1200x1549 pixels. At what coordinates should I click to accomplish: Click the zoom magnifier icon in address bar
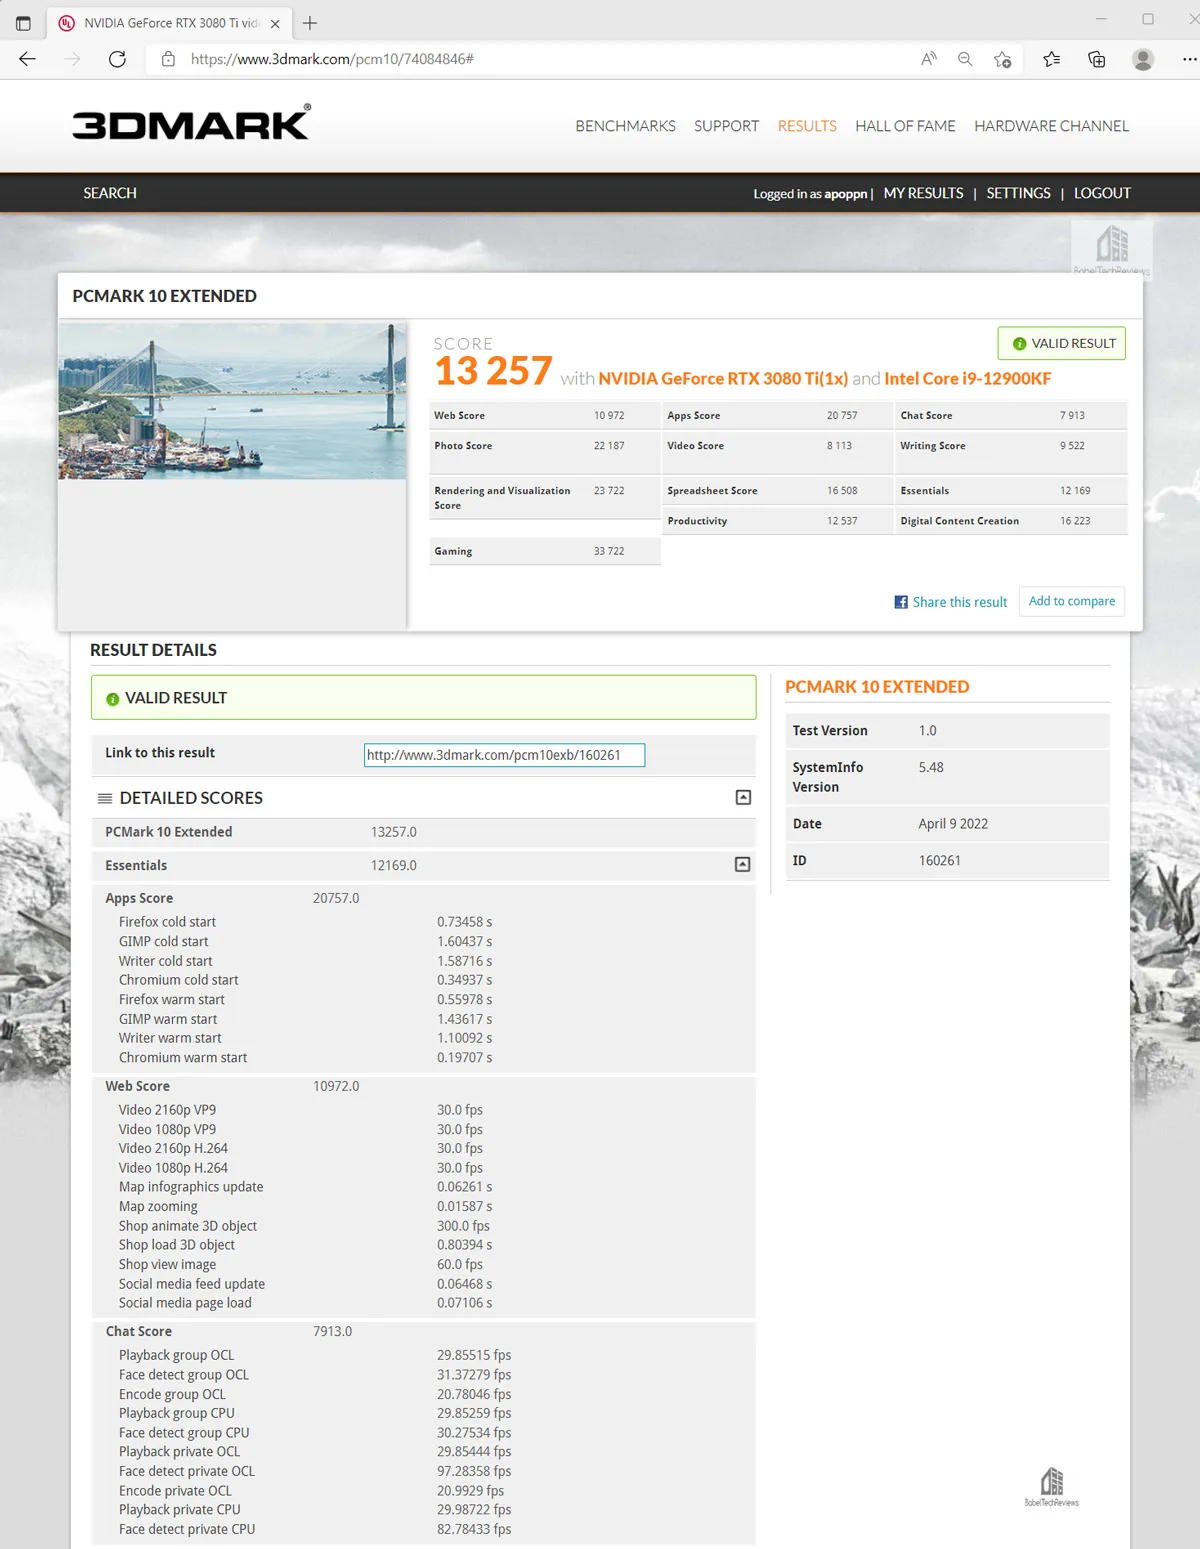coord(965,59)
